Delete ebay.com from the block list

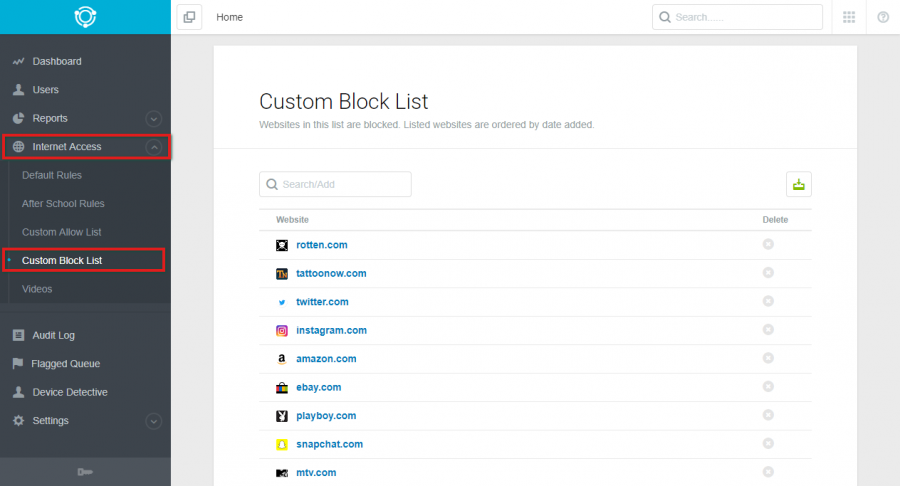768,386
